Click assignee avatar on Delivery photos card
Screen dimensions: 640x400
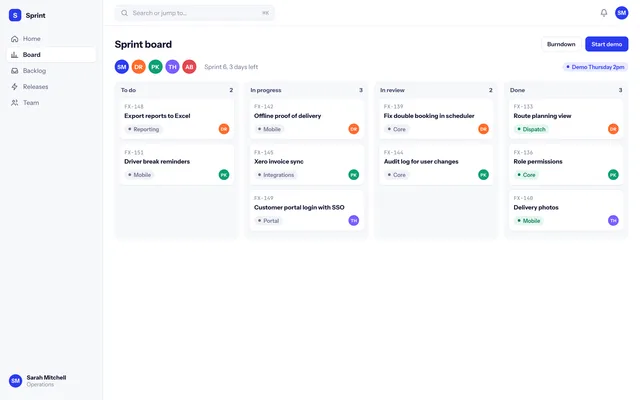pos(613,220)
